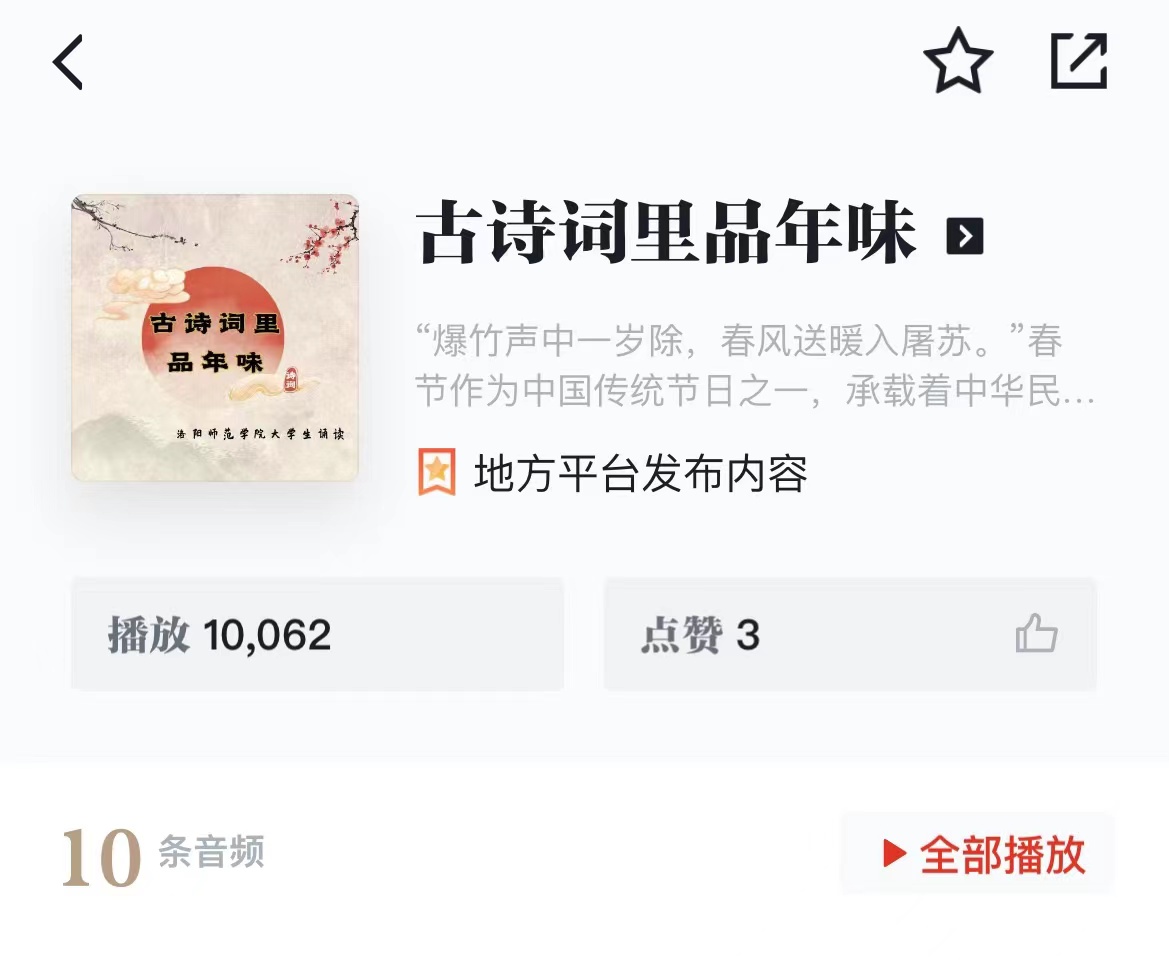Click 洛阳师范学院大学生诵读 text on cover
The height and width of the screenshot is (960, 1169).
pyautogui.click(x=260, y=435)
